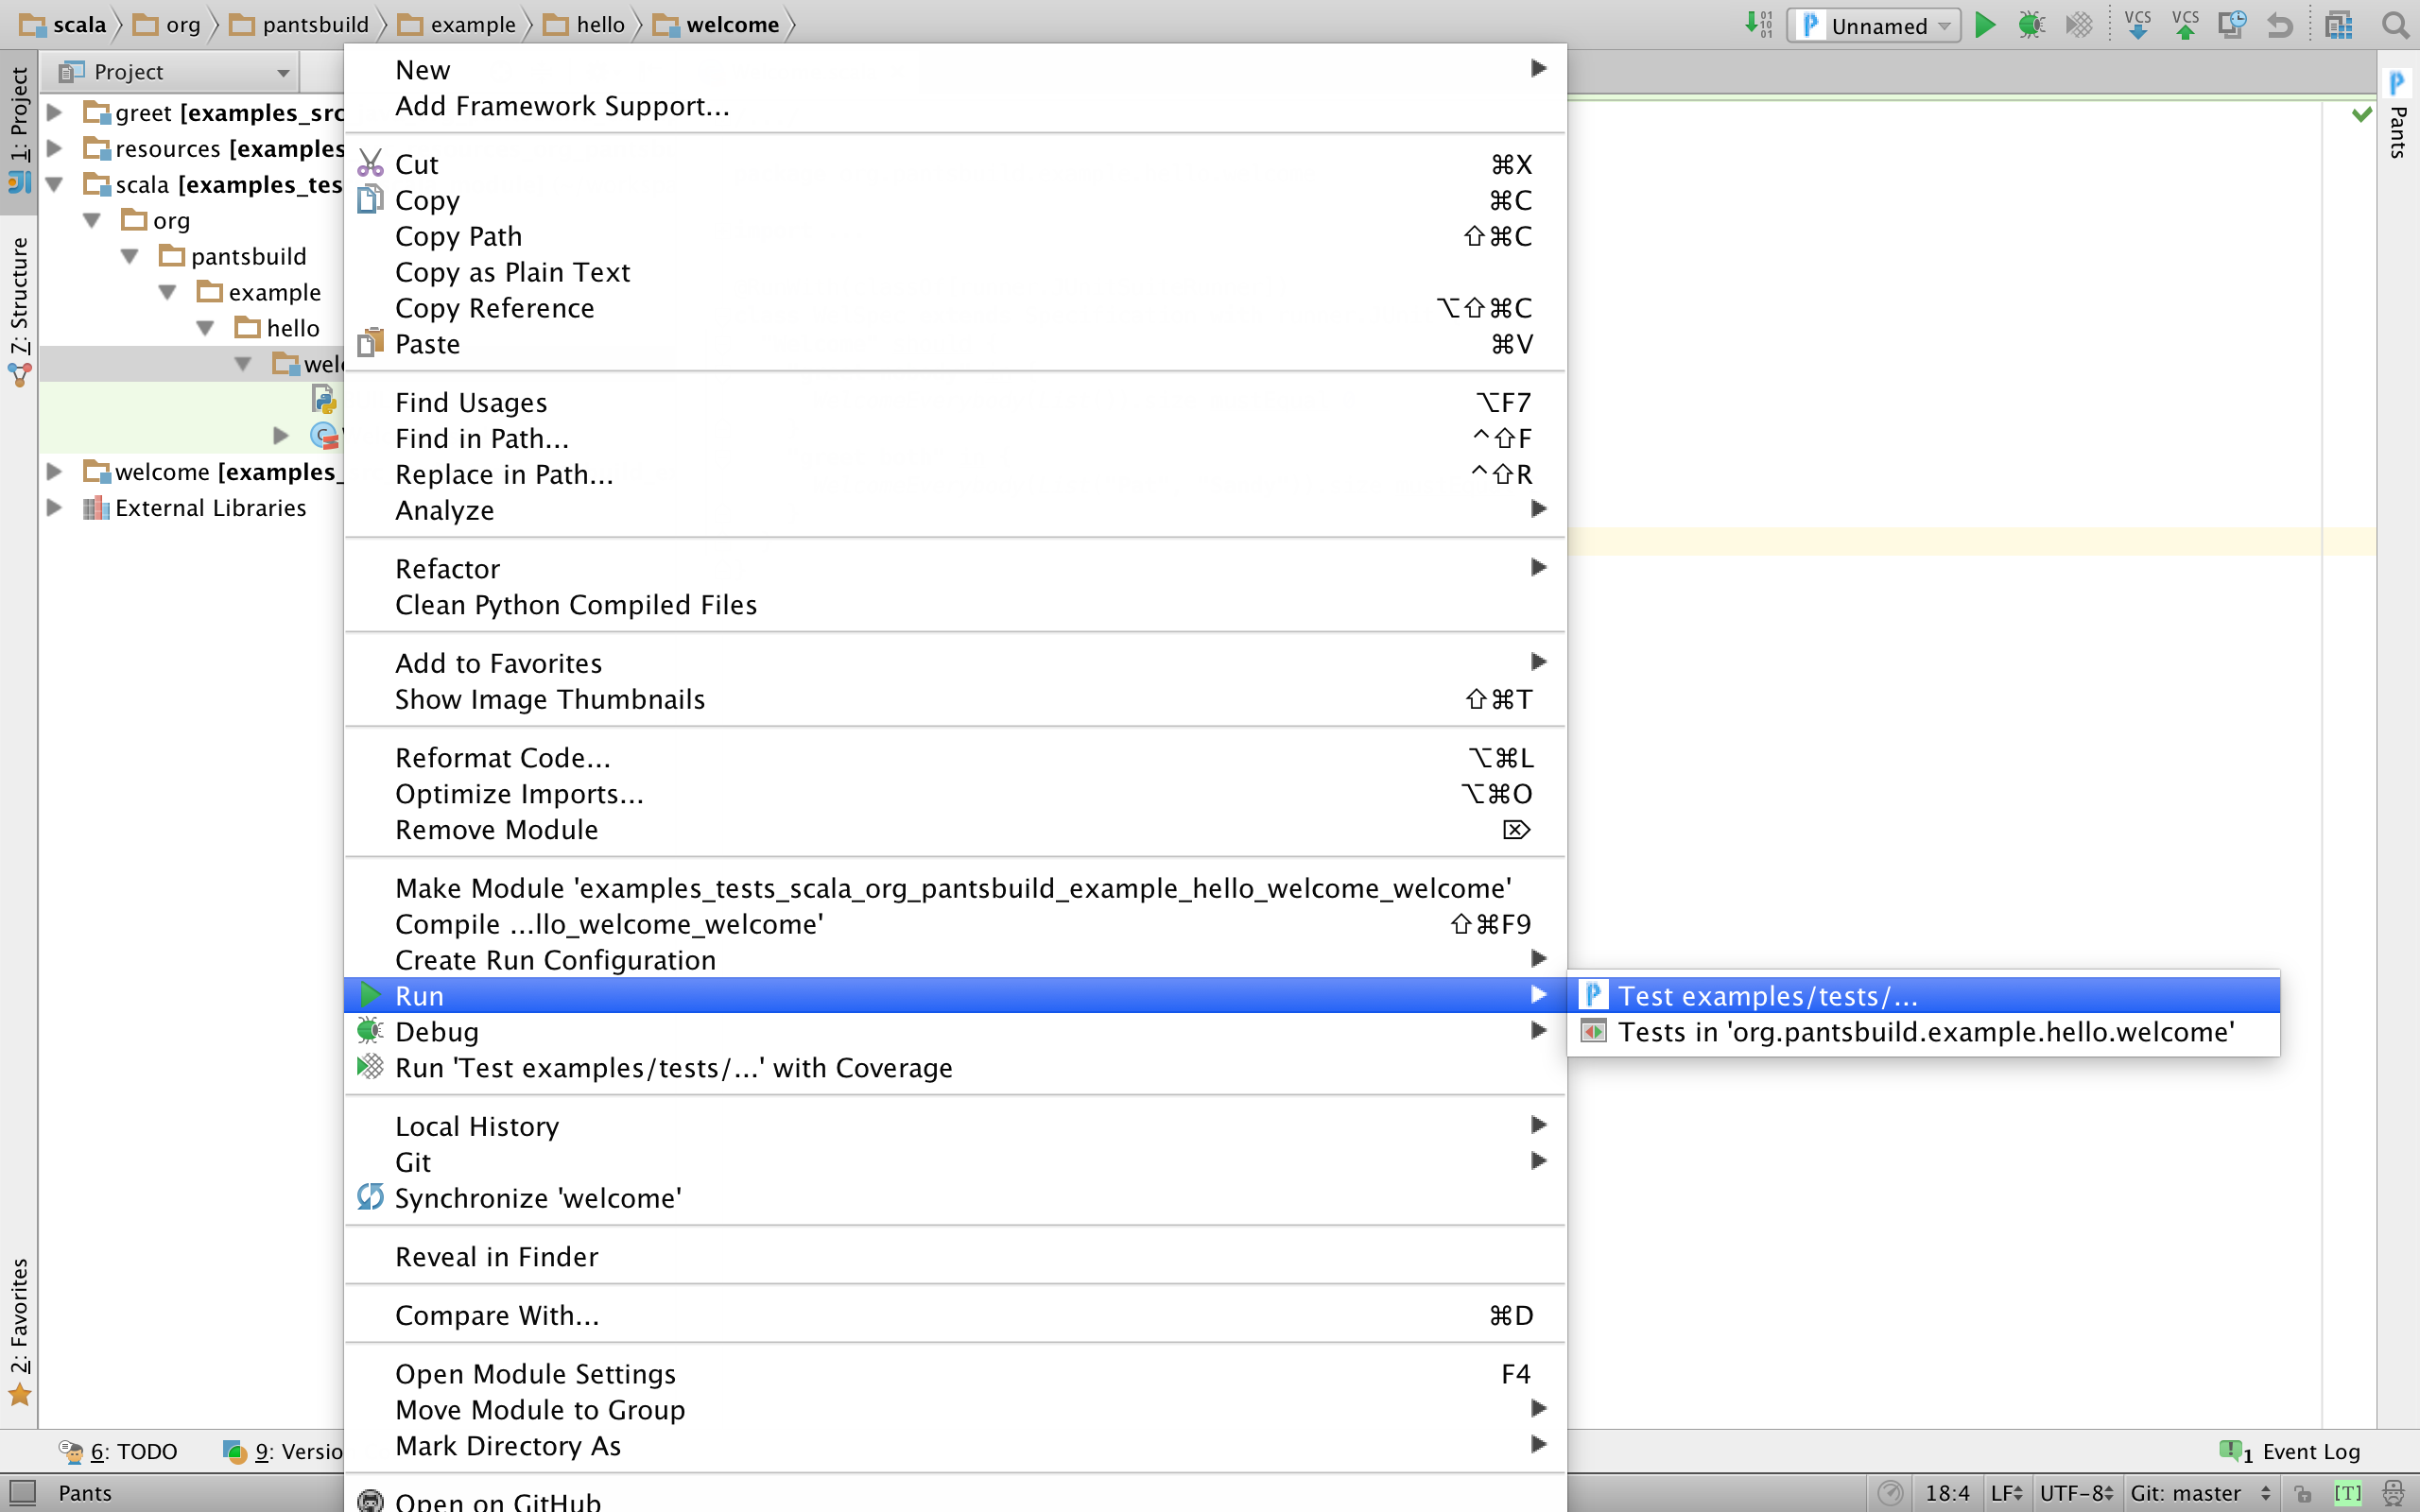2420x1512 pixels.
Task: Click the Run with Coverage toolbar icon
Action: [2079, 25]
